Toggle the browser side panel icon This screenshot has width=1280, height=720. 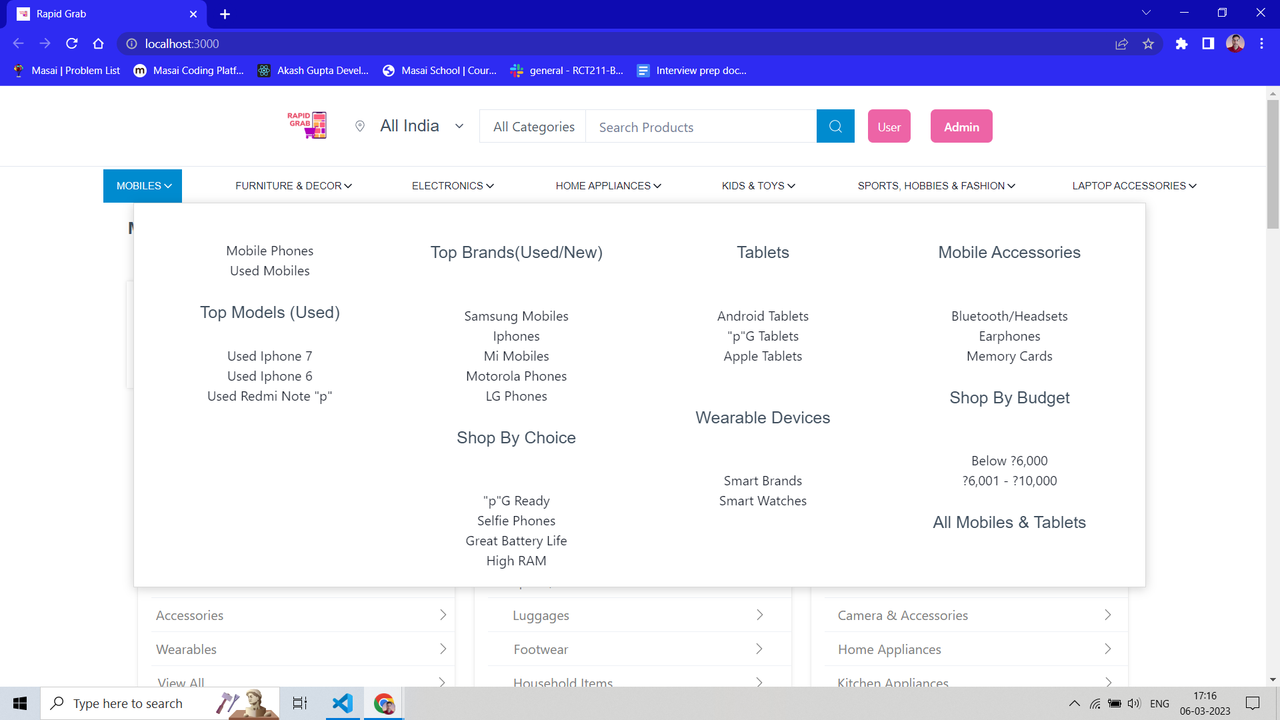[x=1208, y=44]
